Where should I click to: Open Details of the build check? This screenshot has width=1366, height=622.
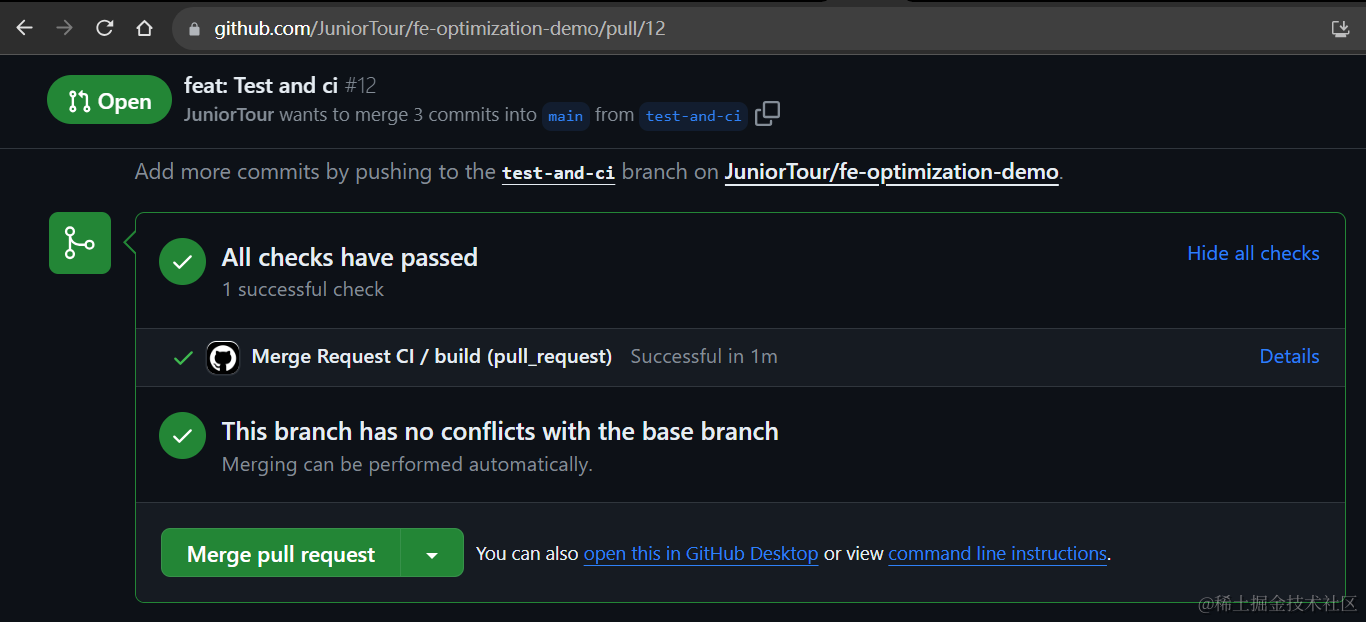[x=1289, y=356]
